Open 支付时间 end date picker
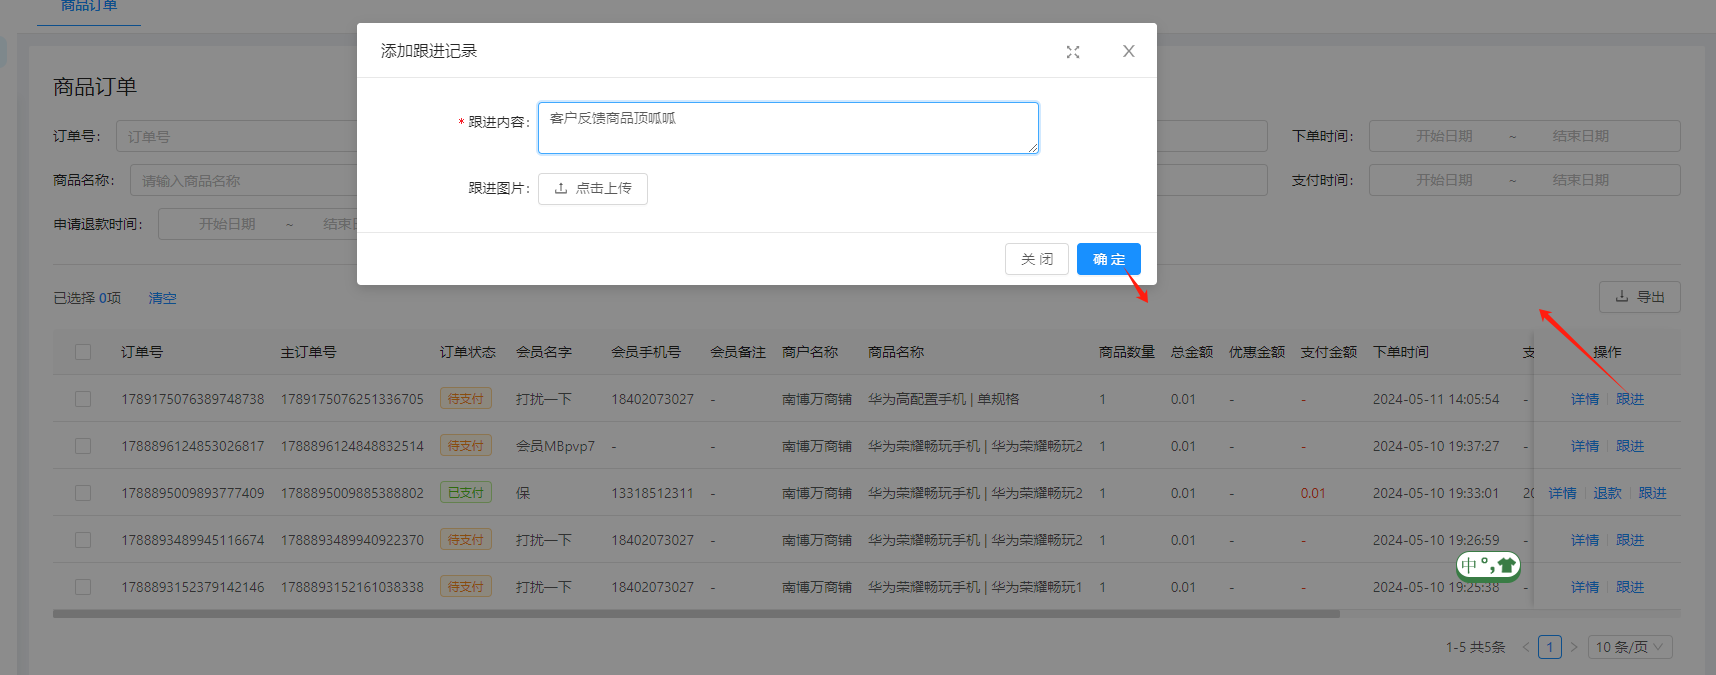 pos(1581,180)
